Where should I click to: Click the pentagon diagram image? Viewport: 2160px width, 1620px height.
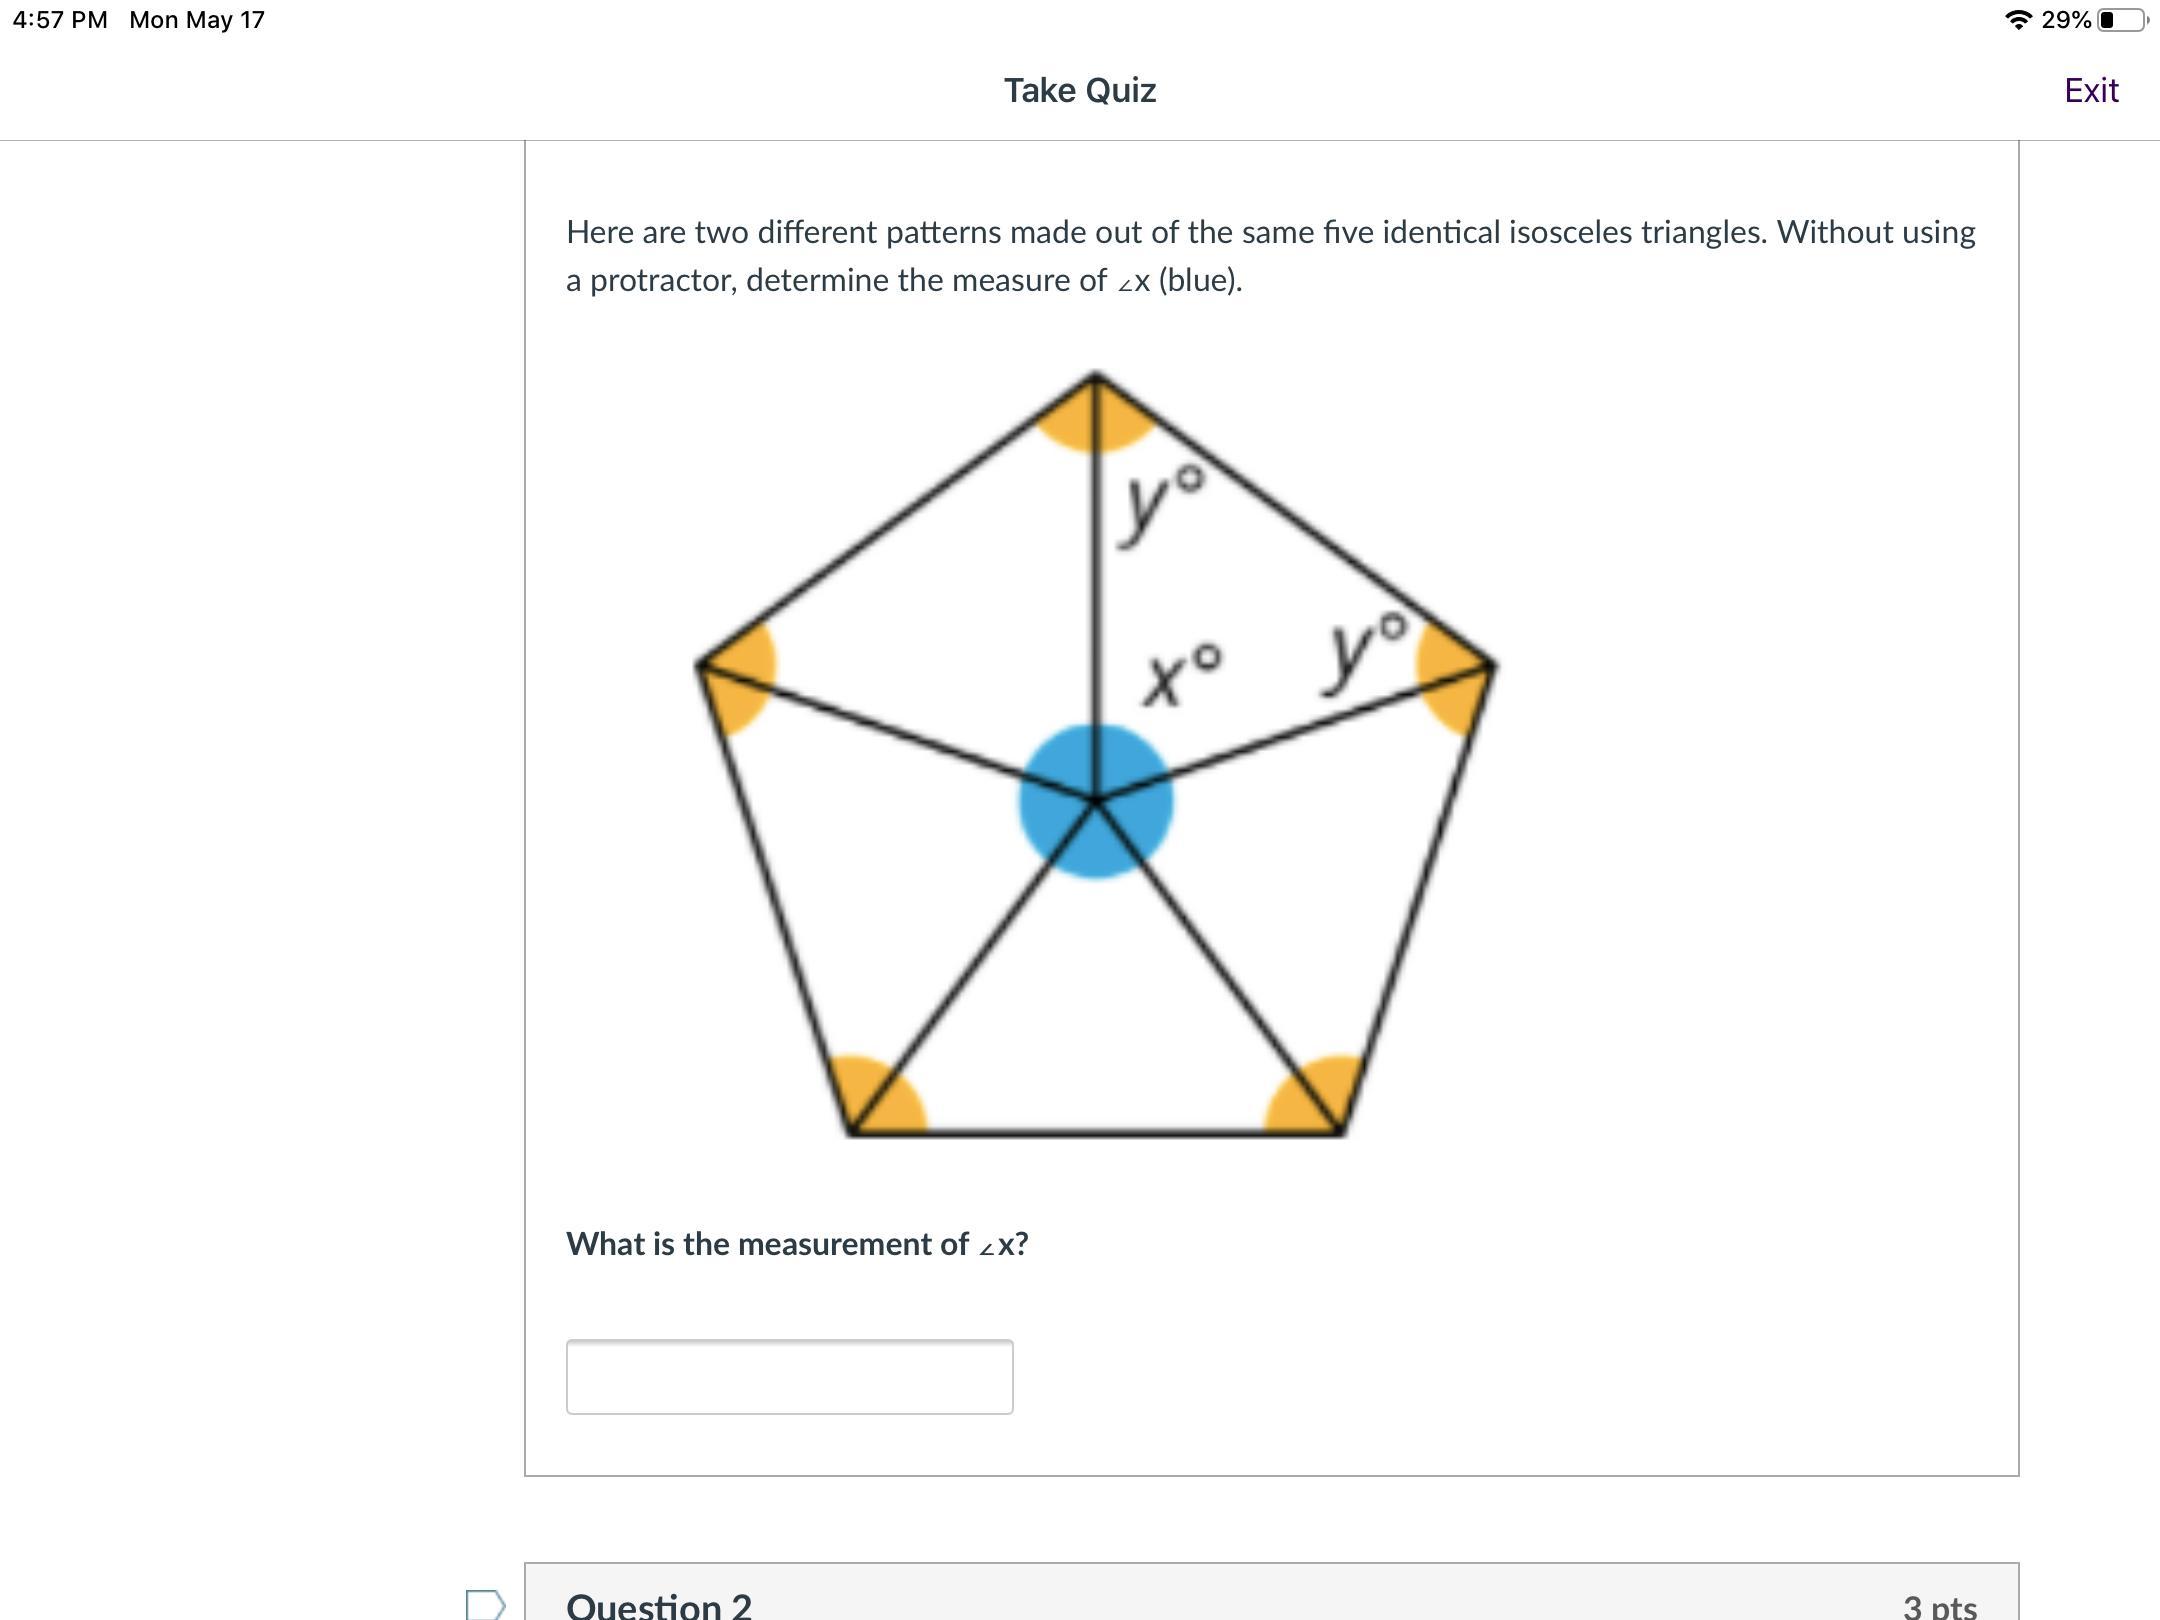click(1096, 755)
